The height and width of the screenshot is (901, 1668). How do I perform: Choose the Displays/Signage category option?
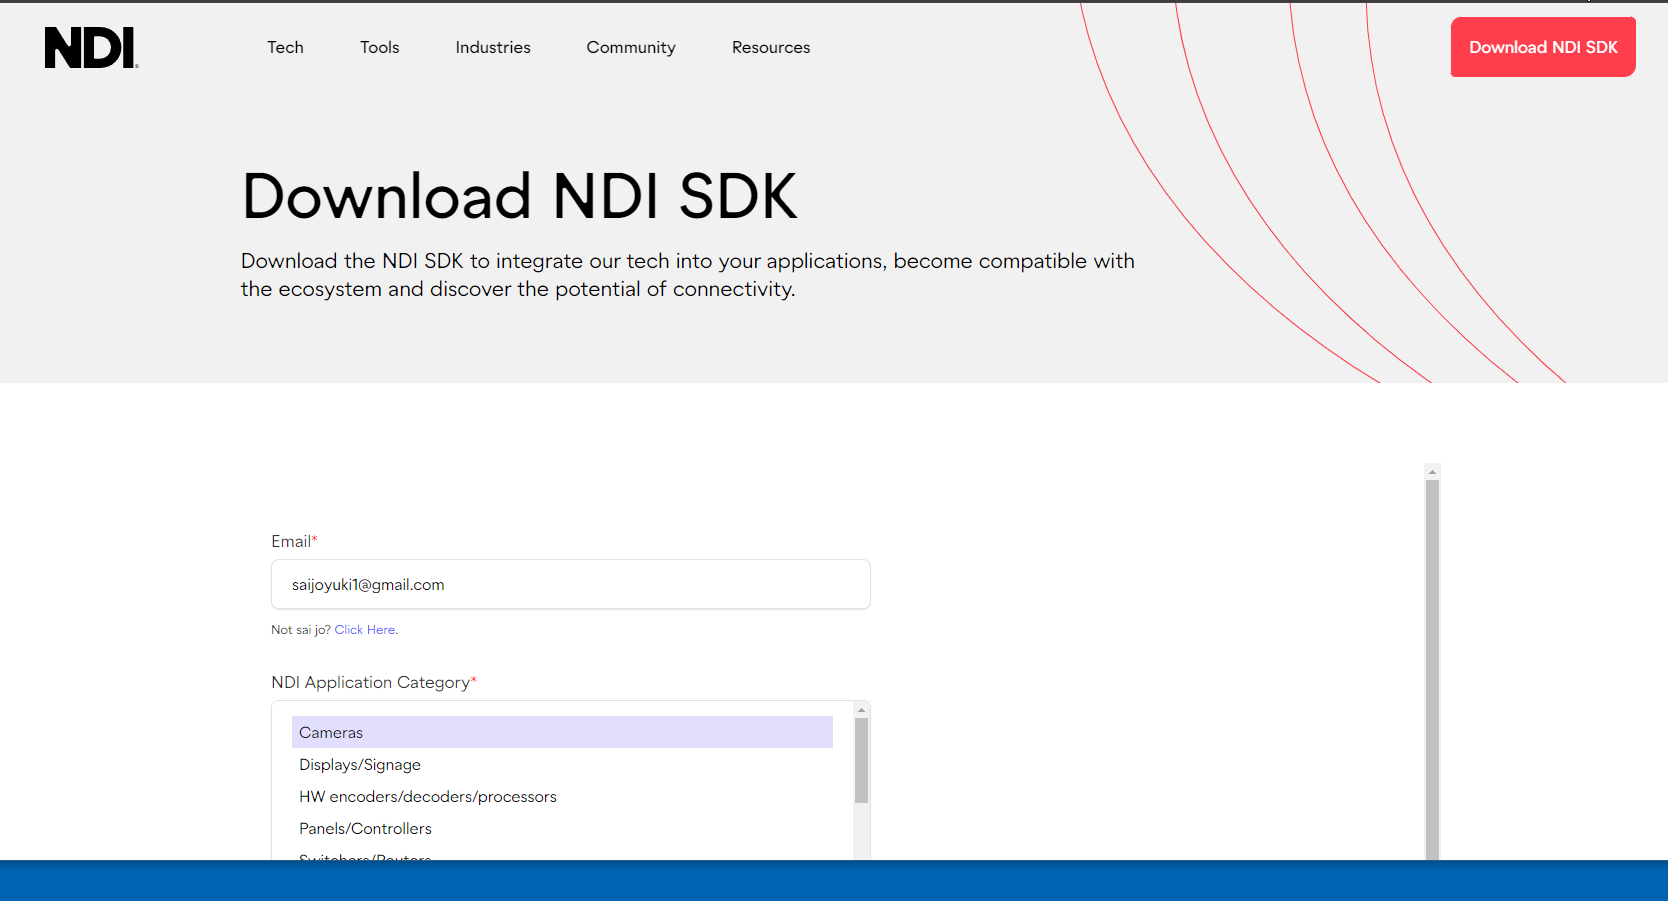click(360, 765)
